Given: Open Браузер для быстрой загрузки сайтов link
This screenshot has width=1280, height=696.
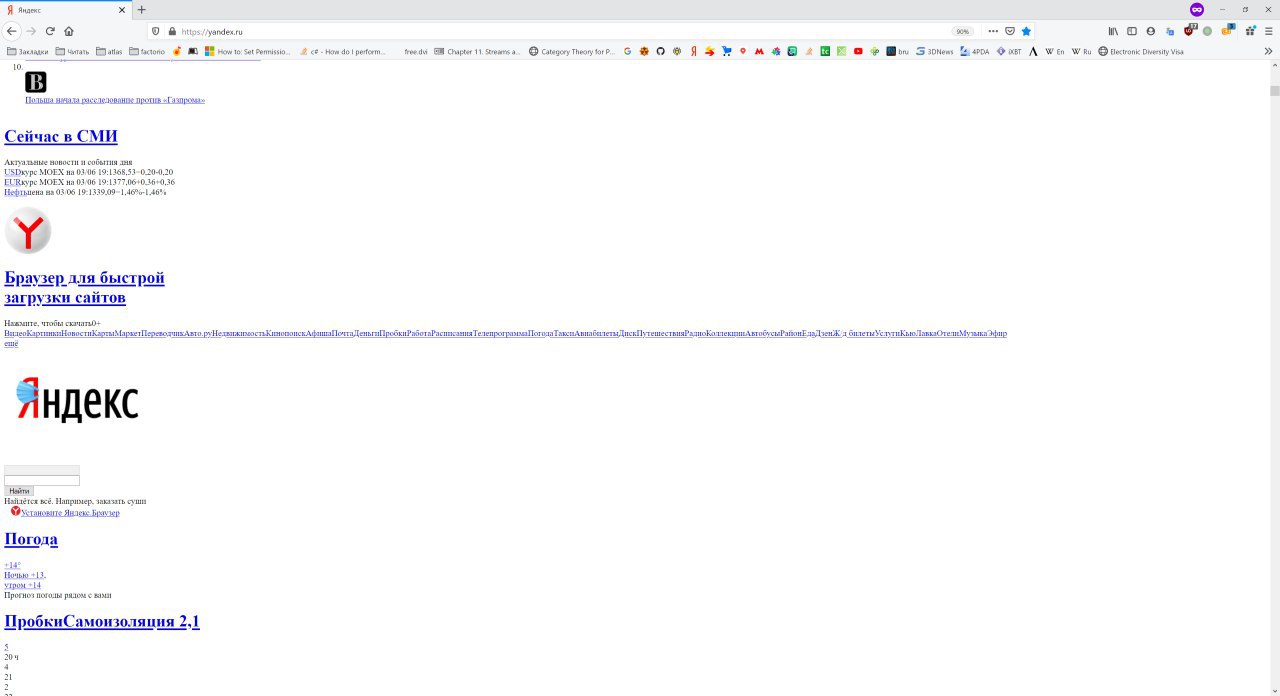Looking at the screenshot, I should click(84, 287).
